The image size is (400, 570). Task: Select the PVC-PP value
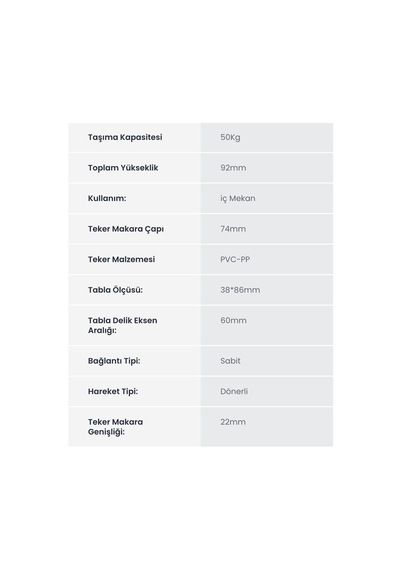click(235, 260)
